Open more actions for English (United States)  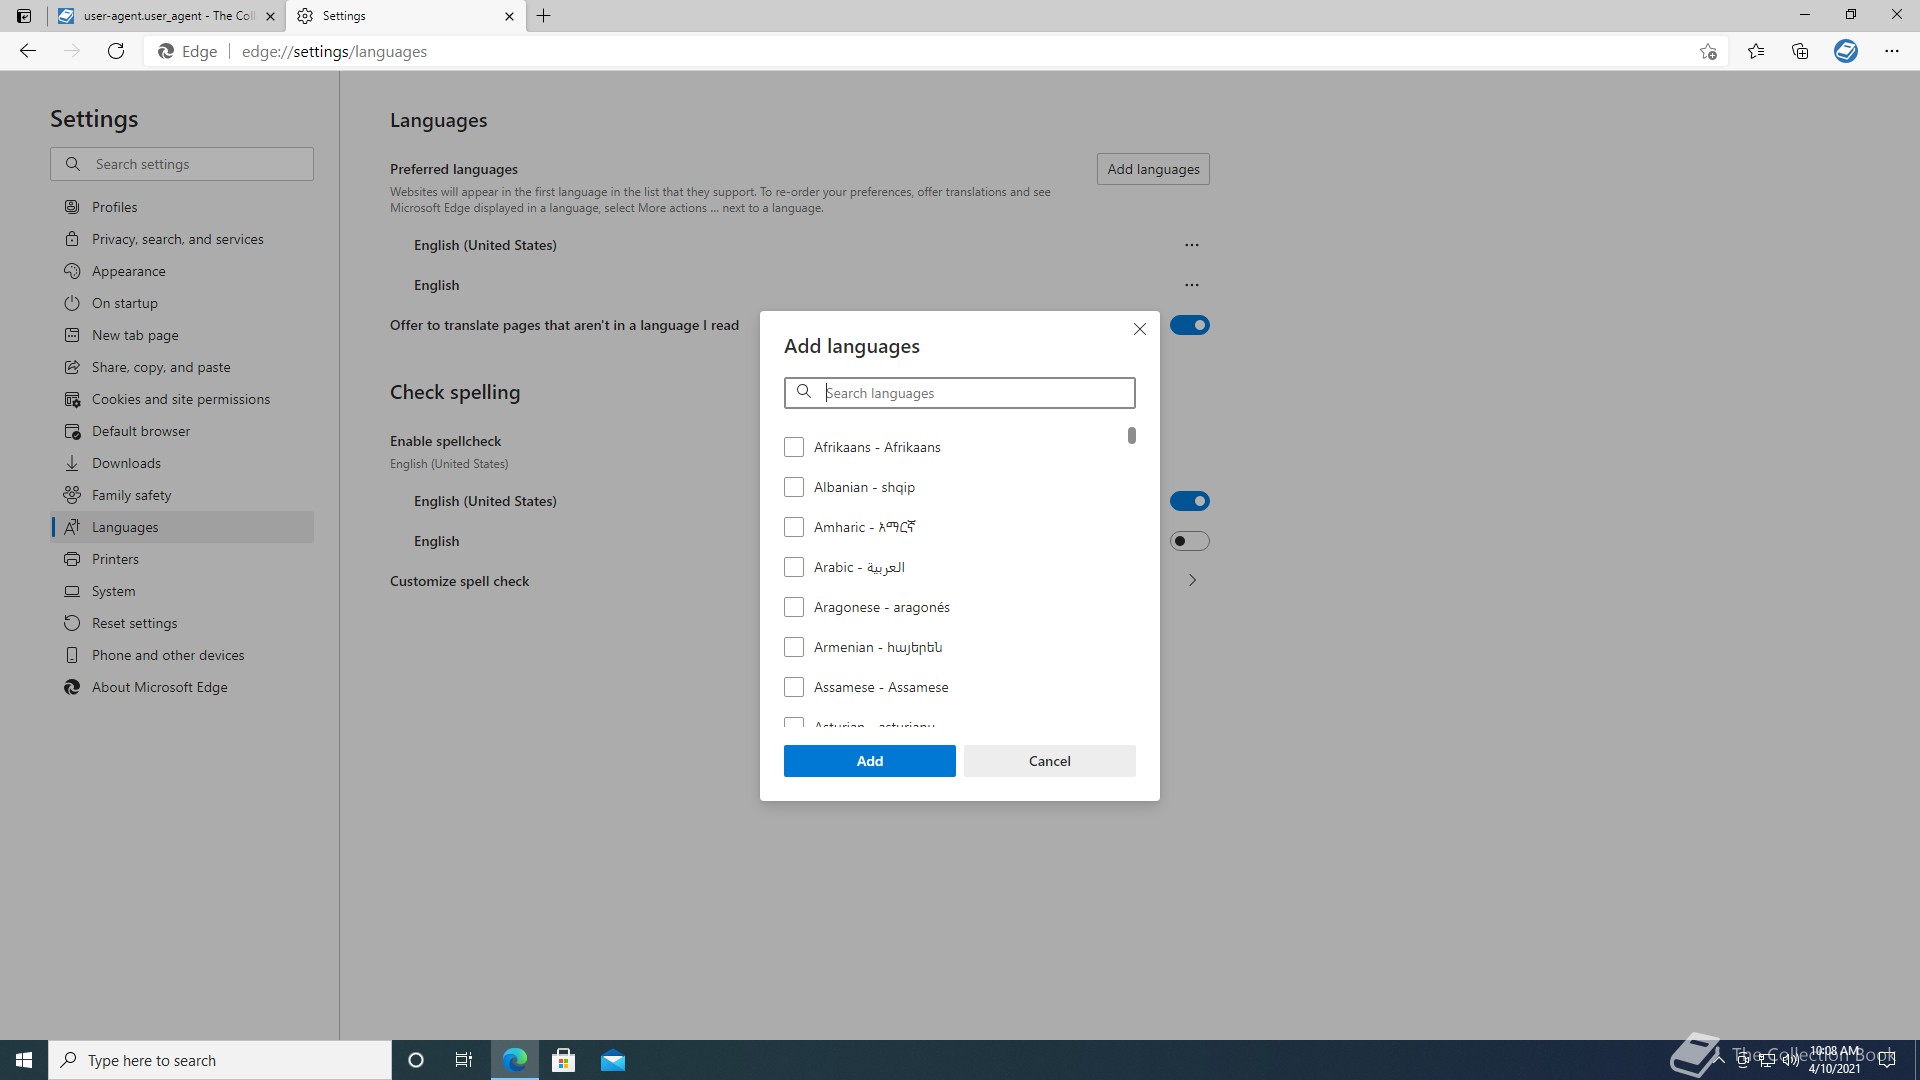pyautogui.click(x=1191, y=245)
